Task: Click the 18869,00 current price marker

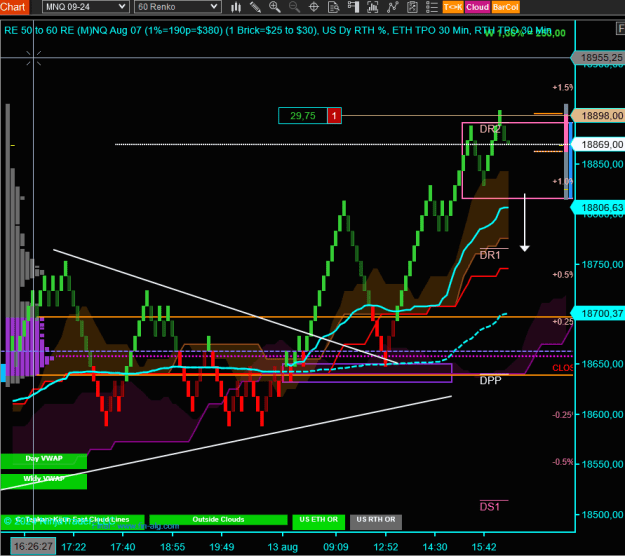Action: coord(598,144)
